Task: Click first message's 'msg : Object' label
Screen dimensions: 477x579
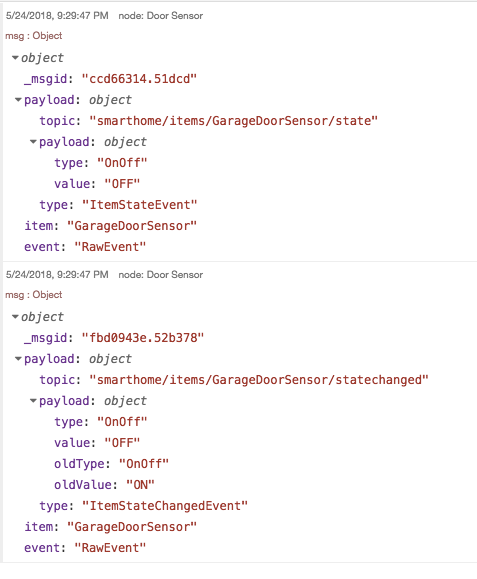Action: tap(34, 36)
